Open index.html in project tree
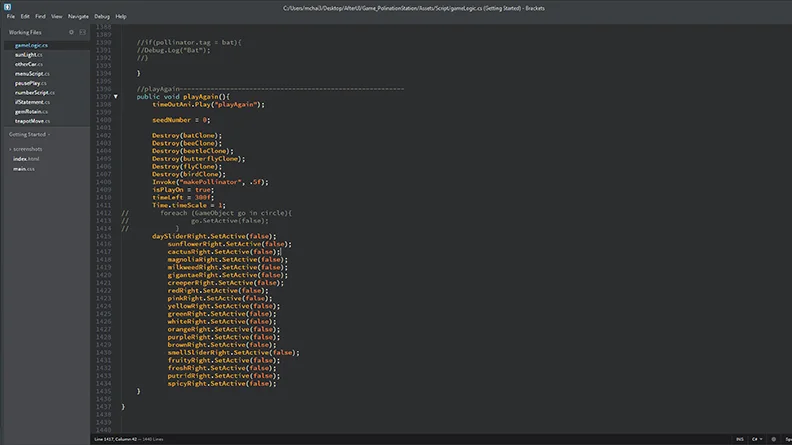Viewport: 792px width, 445px height. click(x=26, y=159)
